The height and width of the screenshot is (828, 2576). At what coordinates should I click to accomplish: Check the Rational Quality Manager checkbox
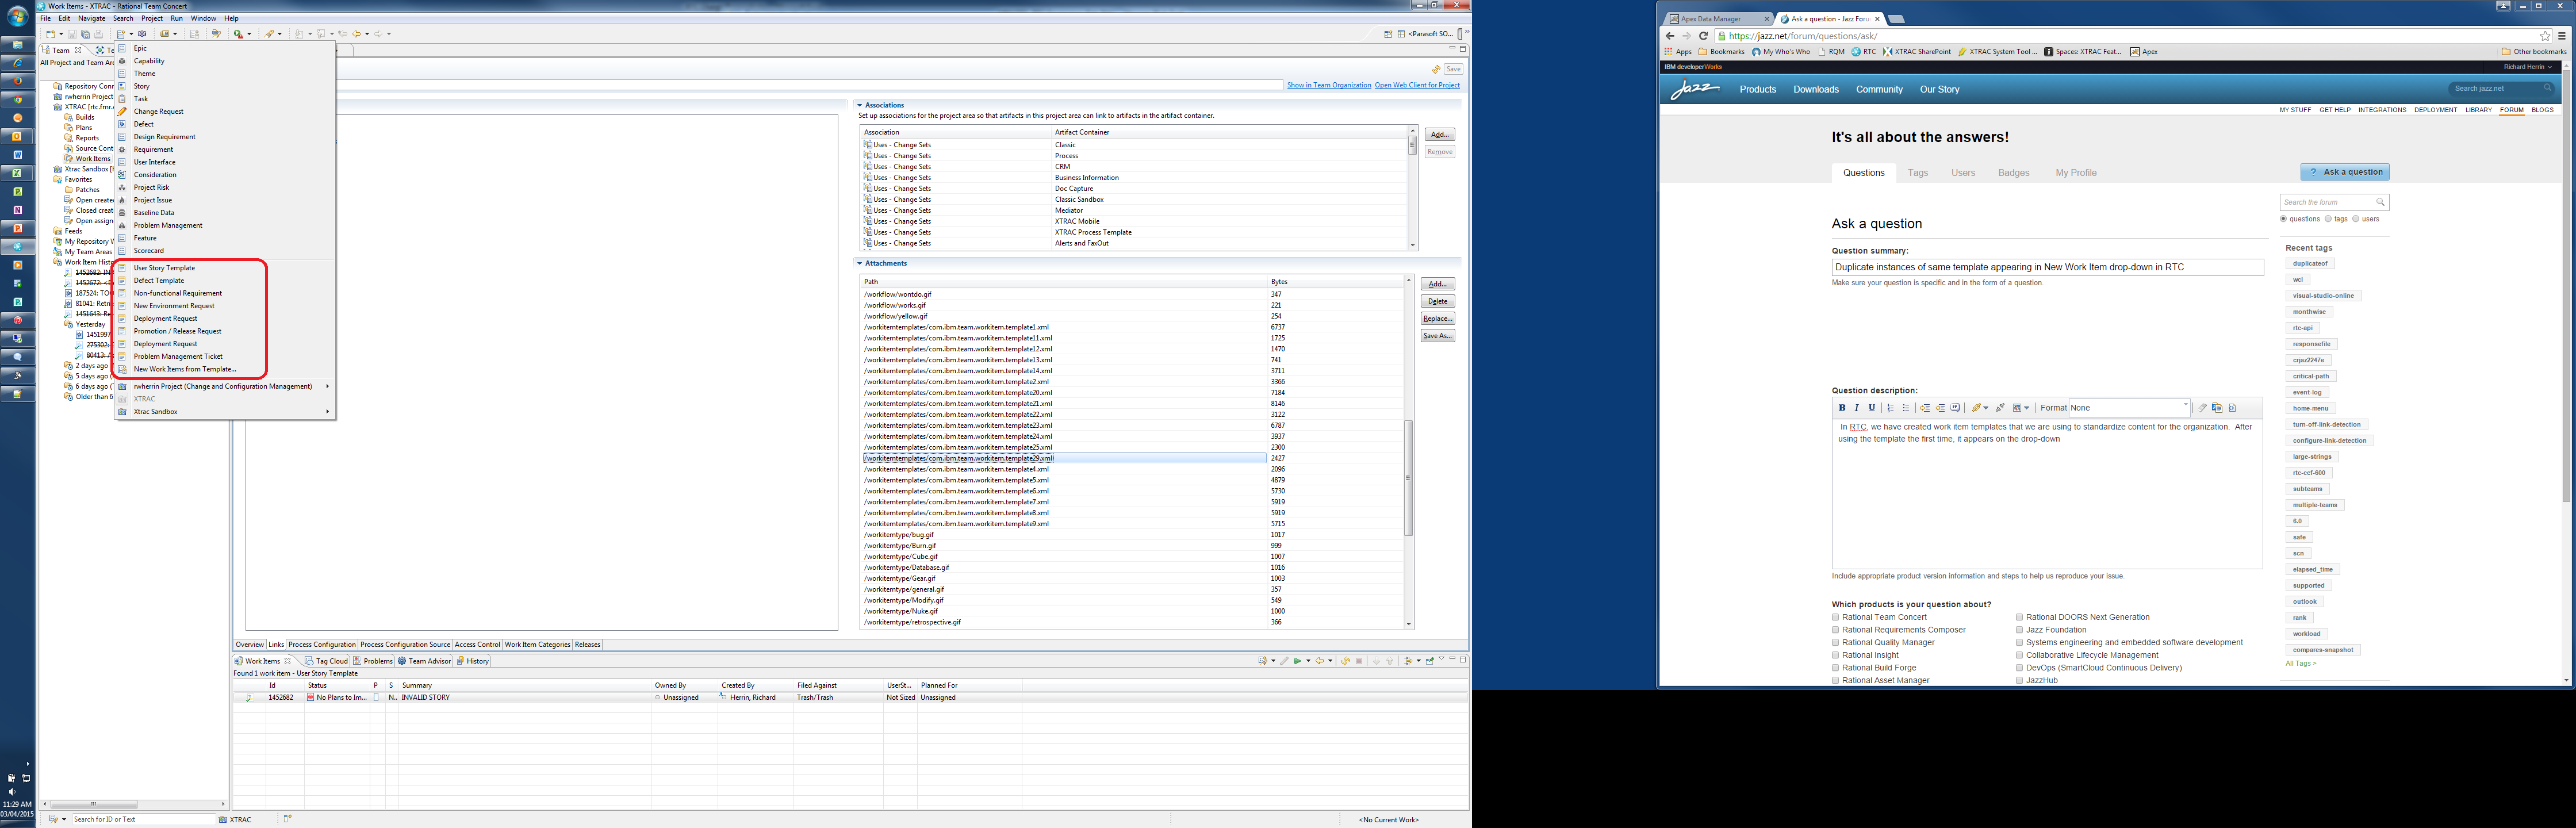[x=1836, y=642]
